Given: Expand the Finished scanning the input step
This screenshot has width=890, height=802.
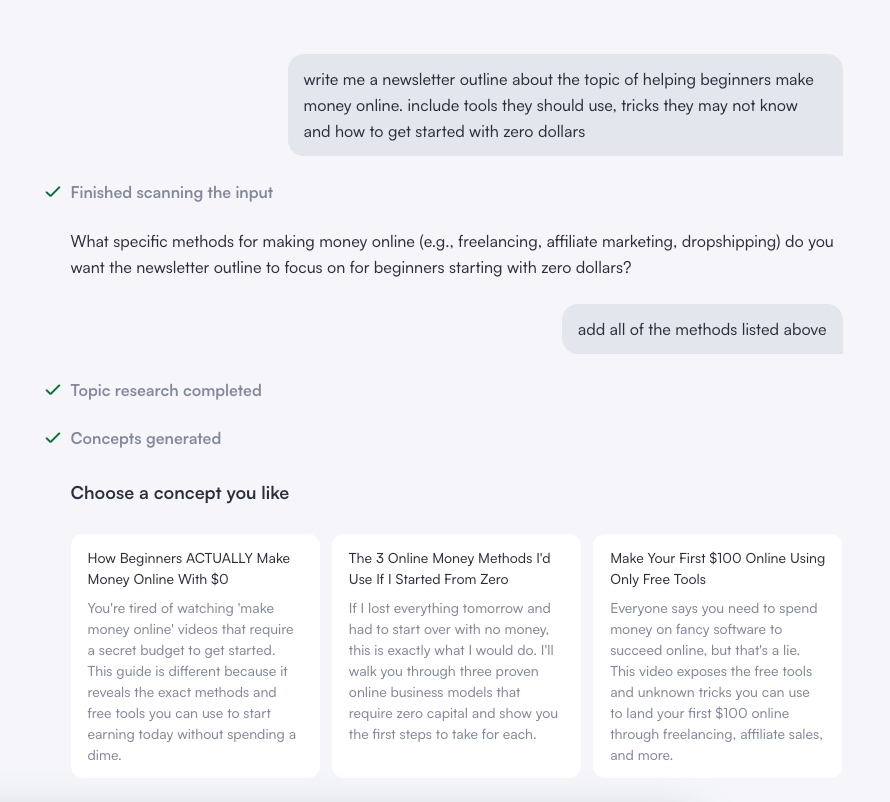Looking at the screenshot, I should point(171,192).
